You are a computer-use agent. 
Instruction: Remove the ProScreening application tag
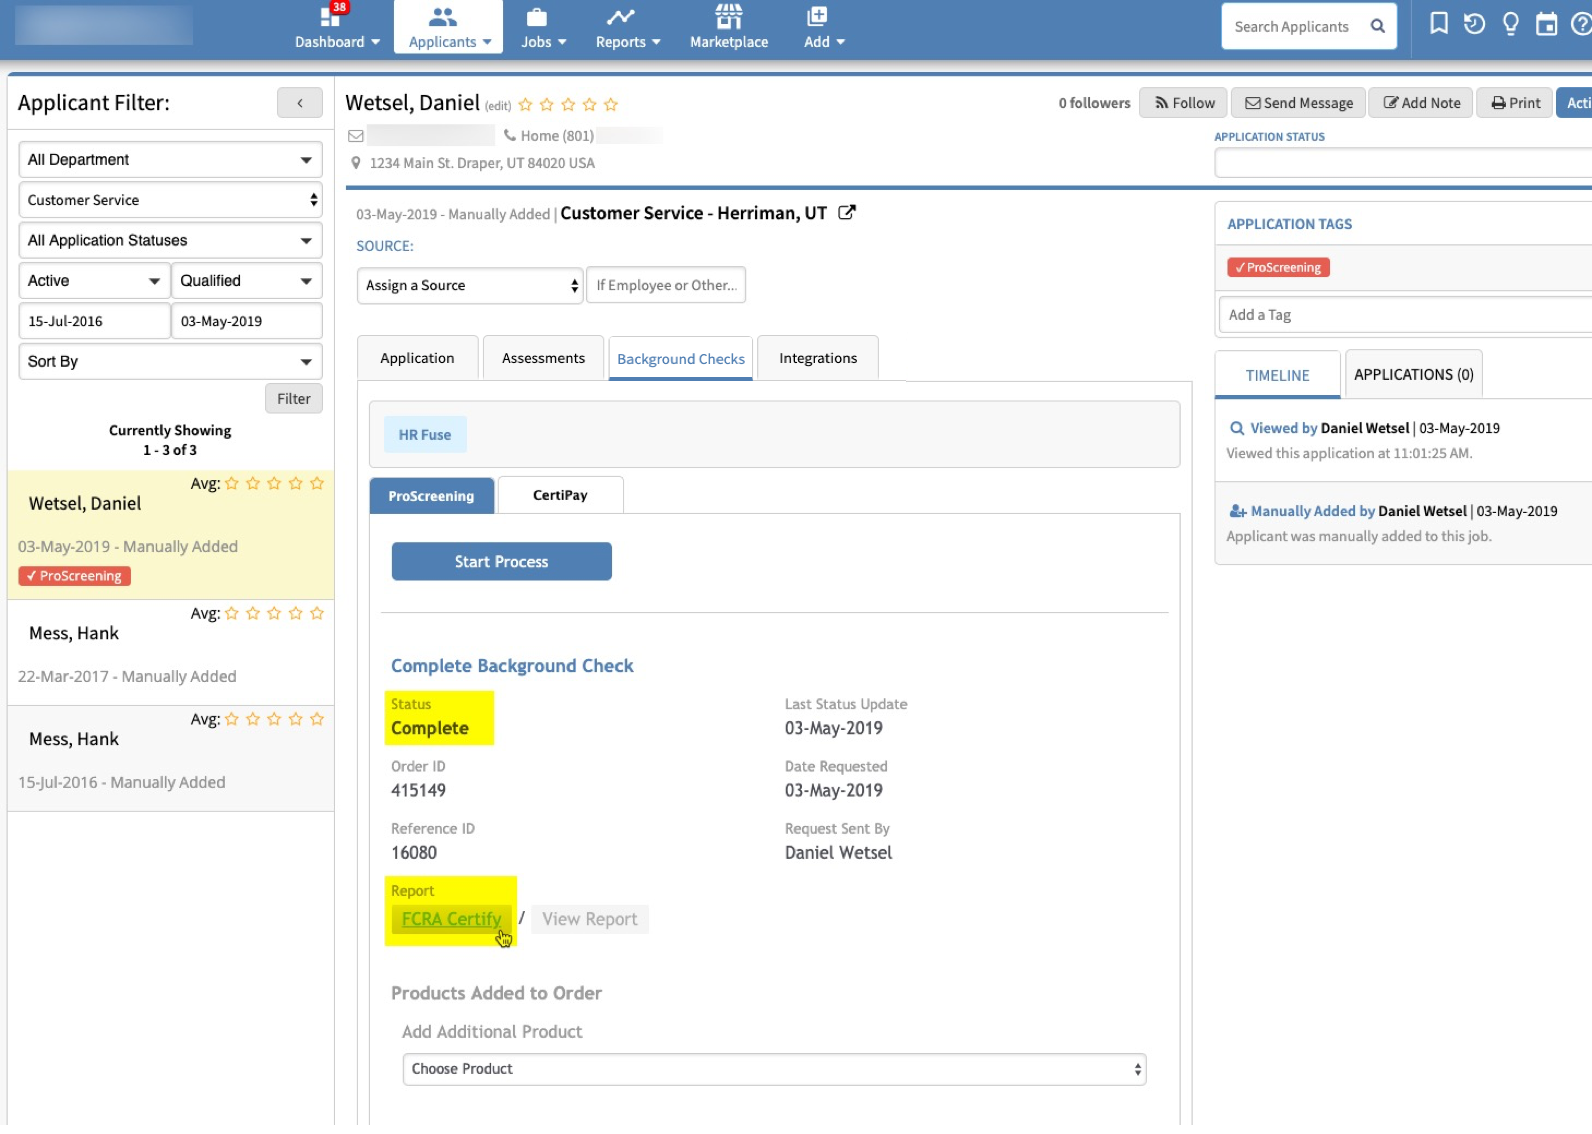[x=1278, y=268]
